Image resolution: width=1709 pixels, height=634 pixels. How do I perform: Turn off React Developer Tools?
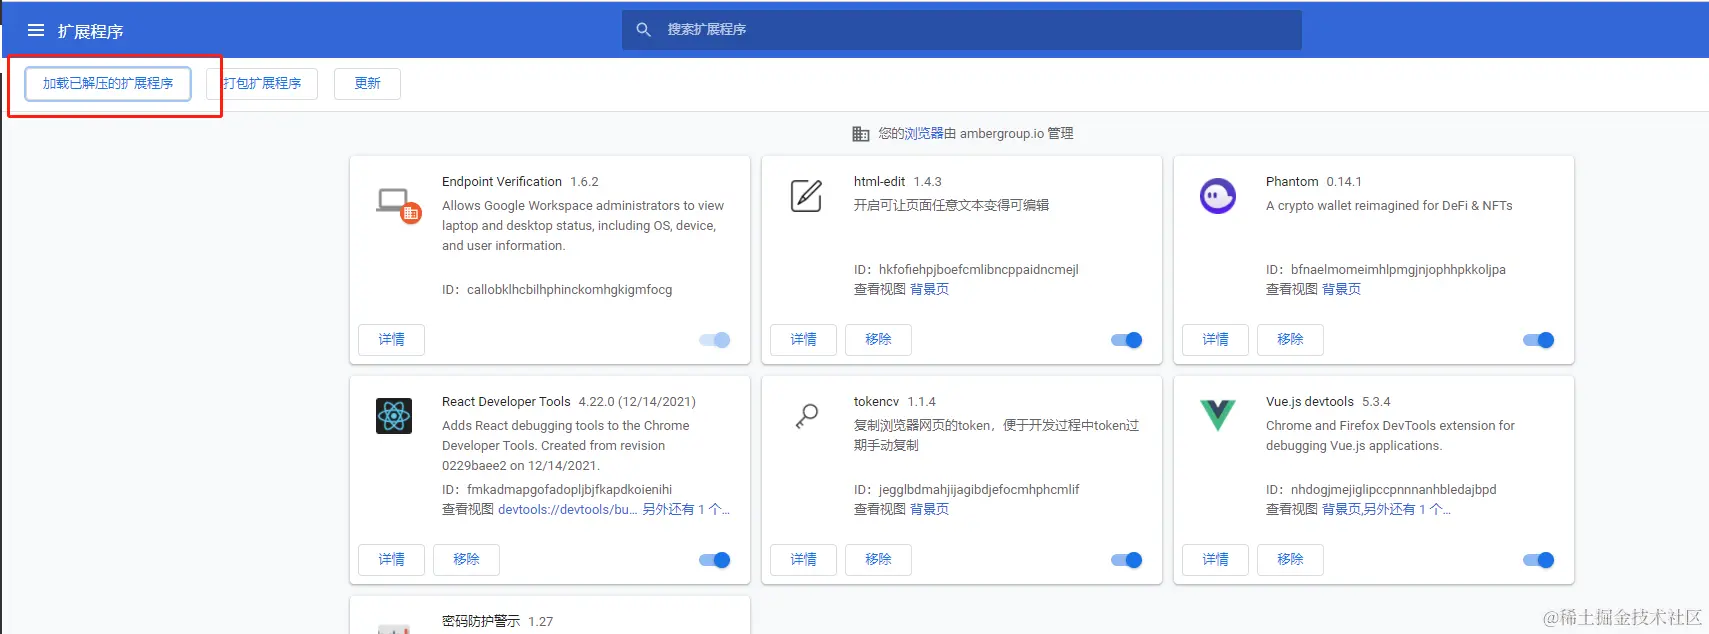tap(715, 560)
